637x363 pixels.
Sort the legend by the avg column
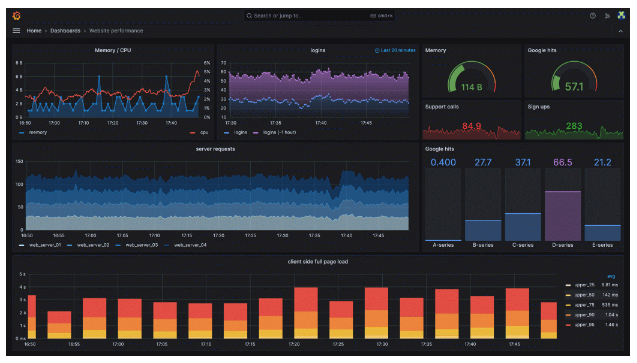611,276
